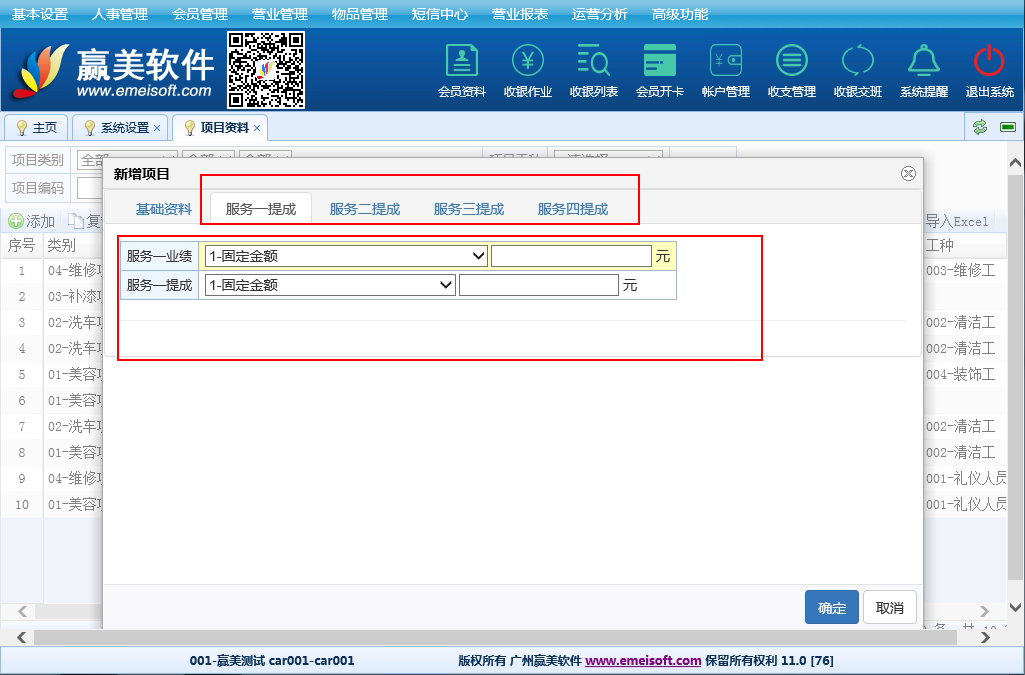Image resolution: width=1025 pixels, height=675 pixels.
Task: Expand the 服务一提成 type dropdown
Action: [329, 285]
